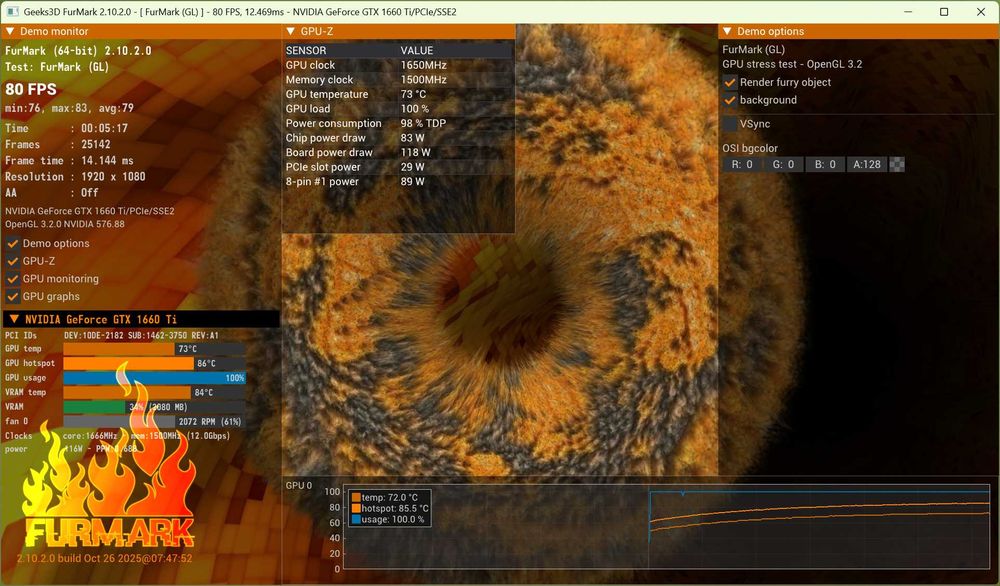1000x586 pixels.
Task: Click the Memory clock 1500MHz row
Action: tap(399, 80)
